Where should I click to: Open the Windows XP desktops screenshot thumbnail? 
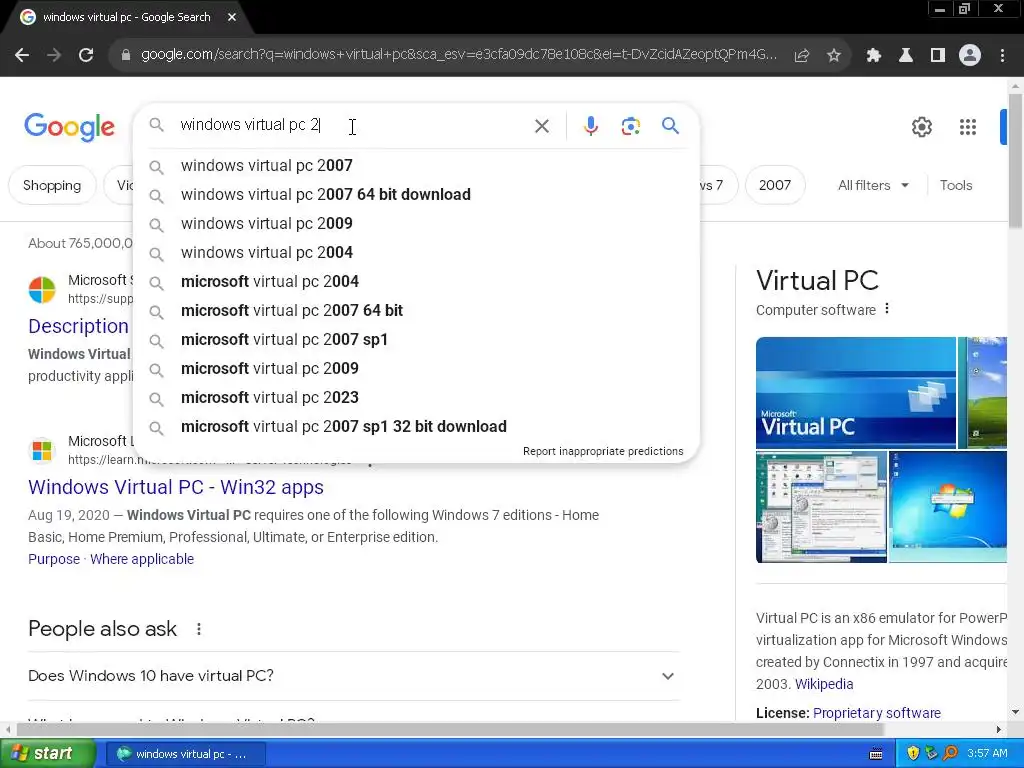pyautogui.click(x=821, y=507)
